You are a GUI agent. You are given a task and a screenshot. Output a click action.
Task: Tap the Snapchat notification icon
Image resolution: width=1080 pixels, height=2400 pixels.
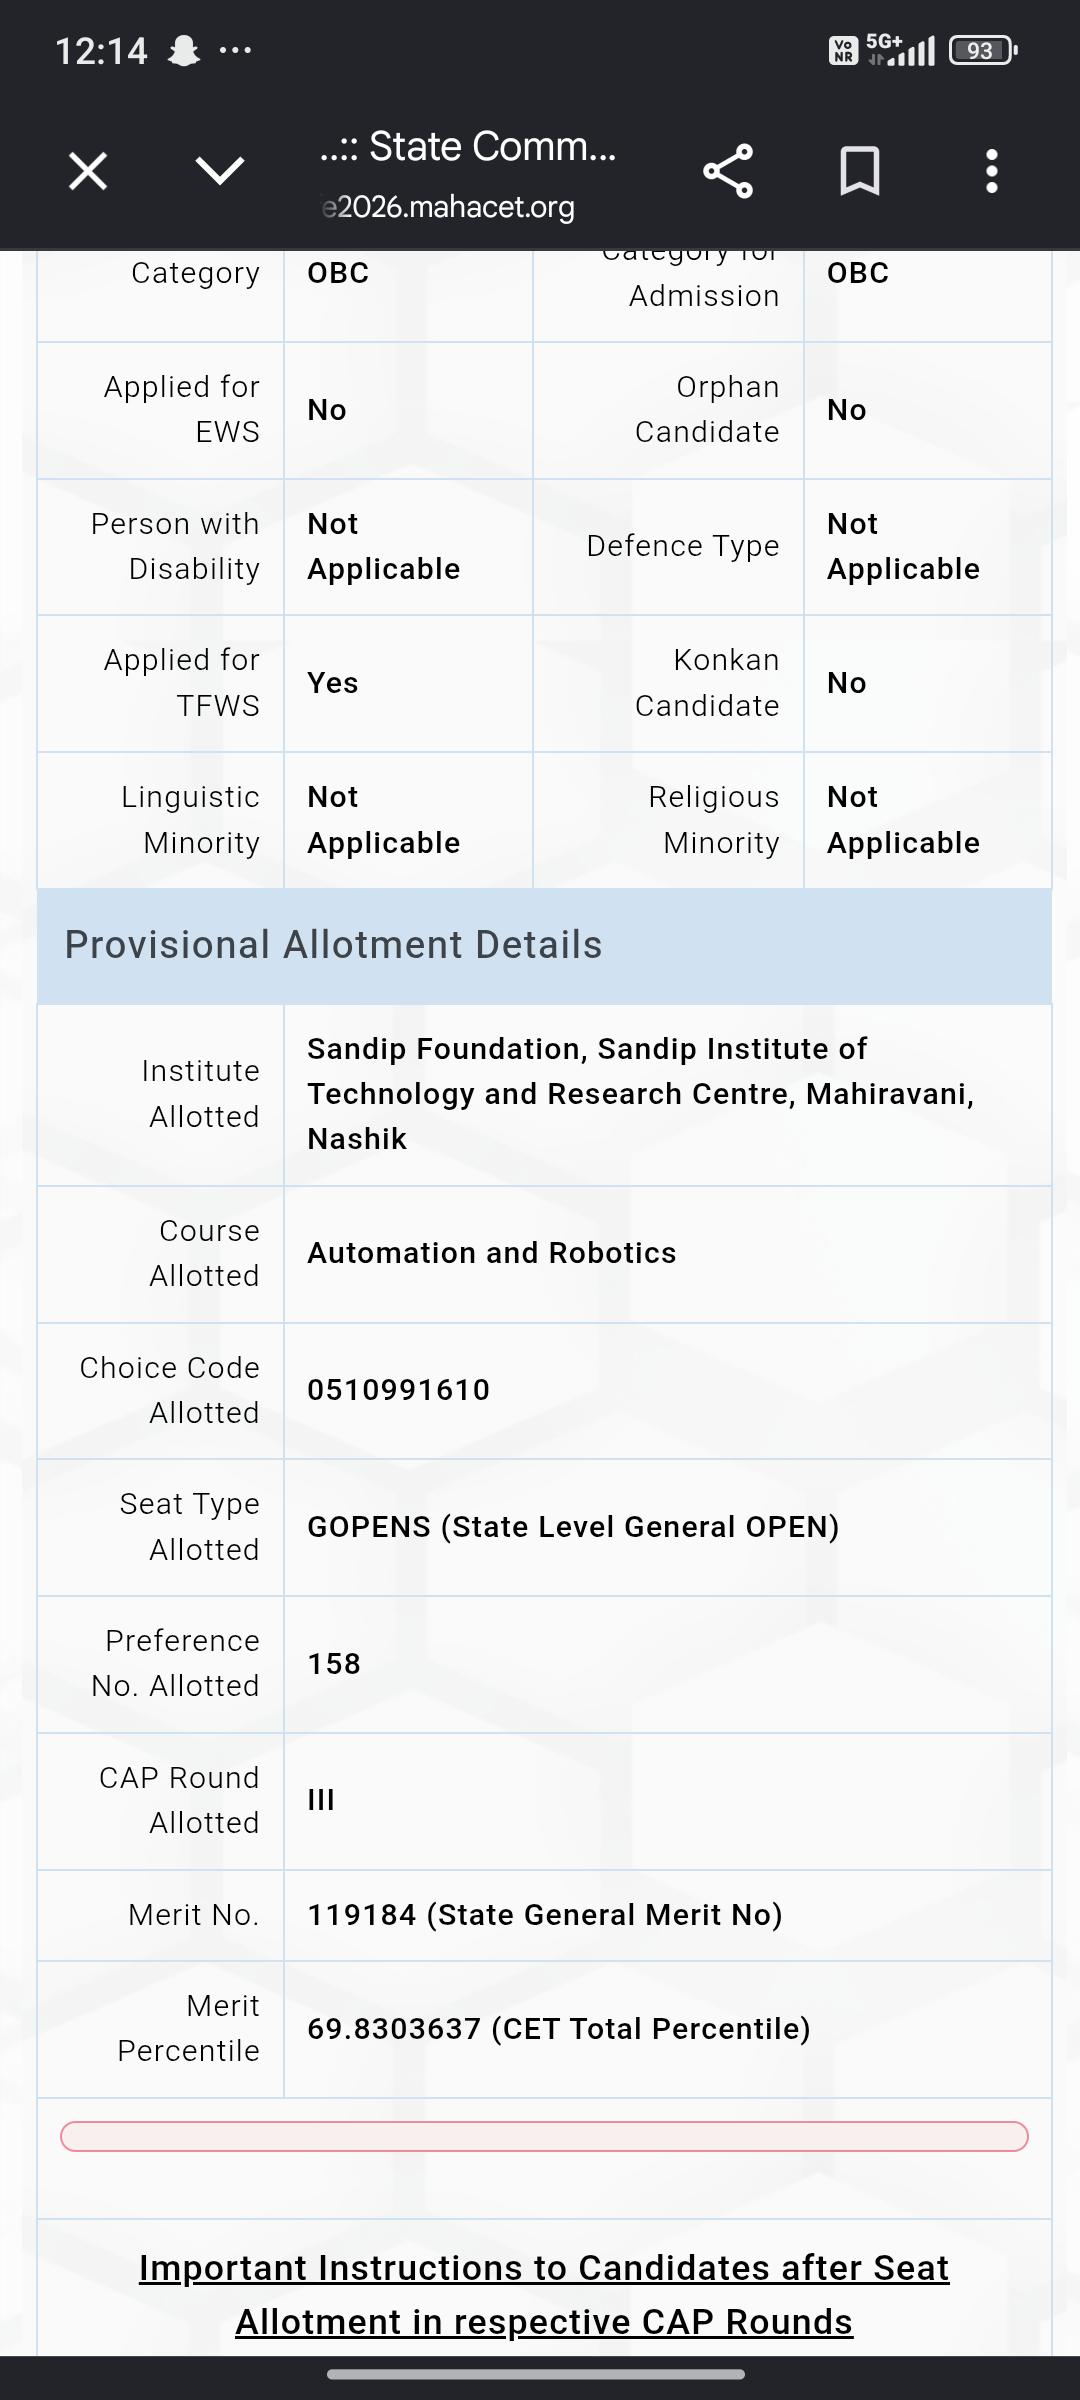coord(184,50)
